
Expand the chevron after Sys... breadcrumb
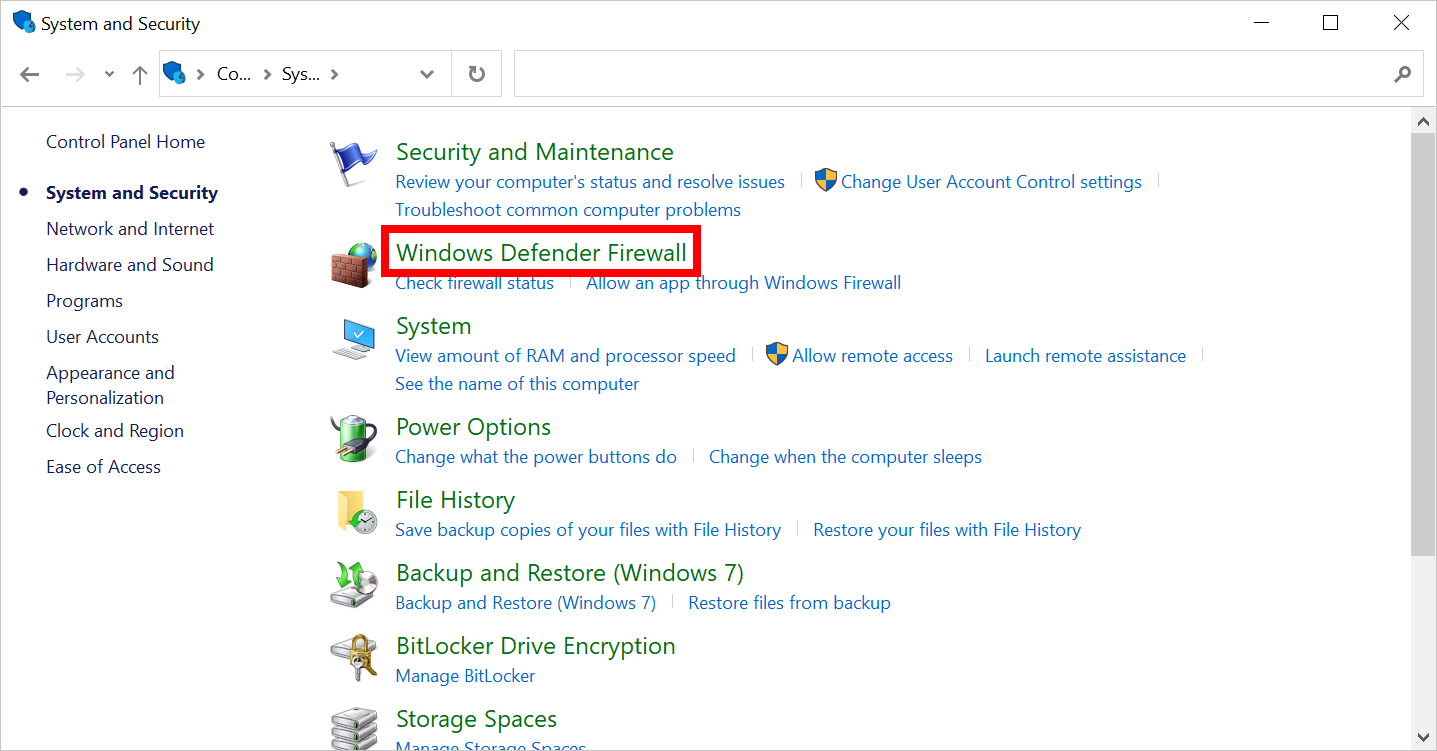click(x=334, y=75)
